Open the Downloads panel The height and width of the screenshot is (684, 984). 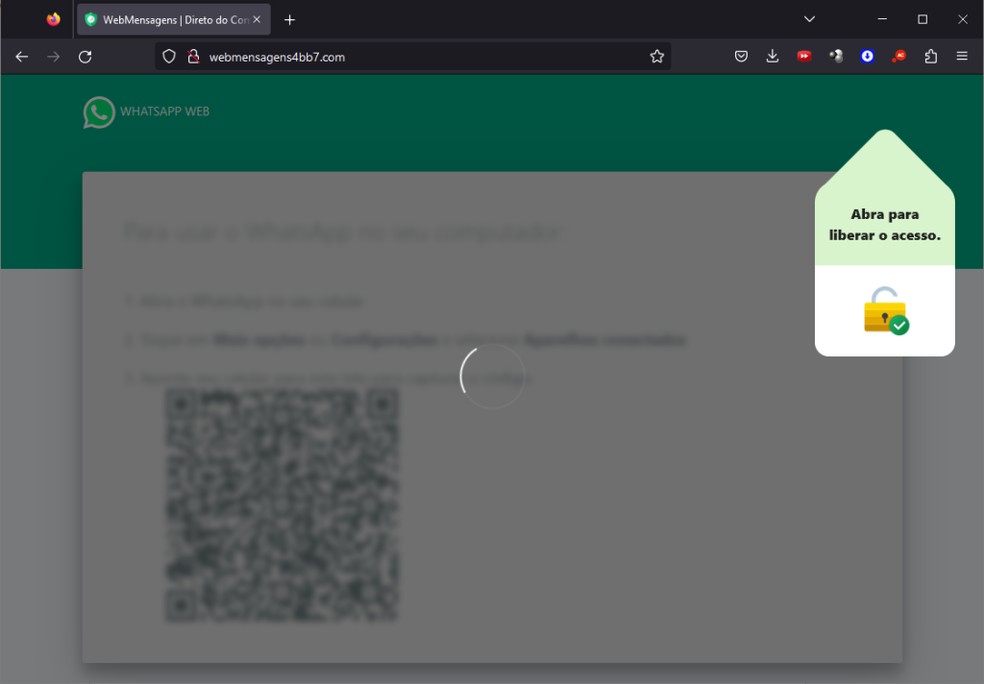(x=772, y=56)
